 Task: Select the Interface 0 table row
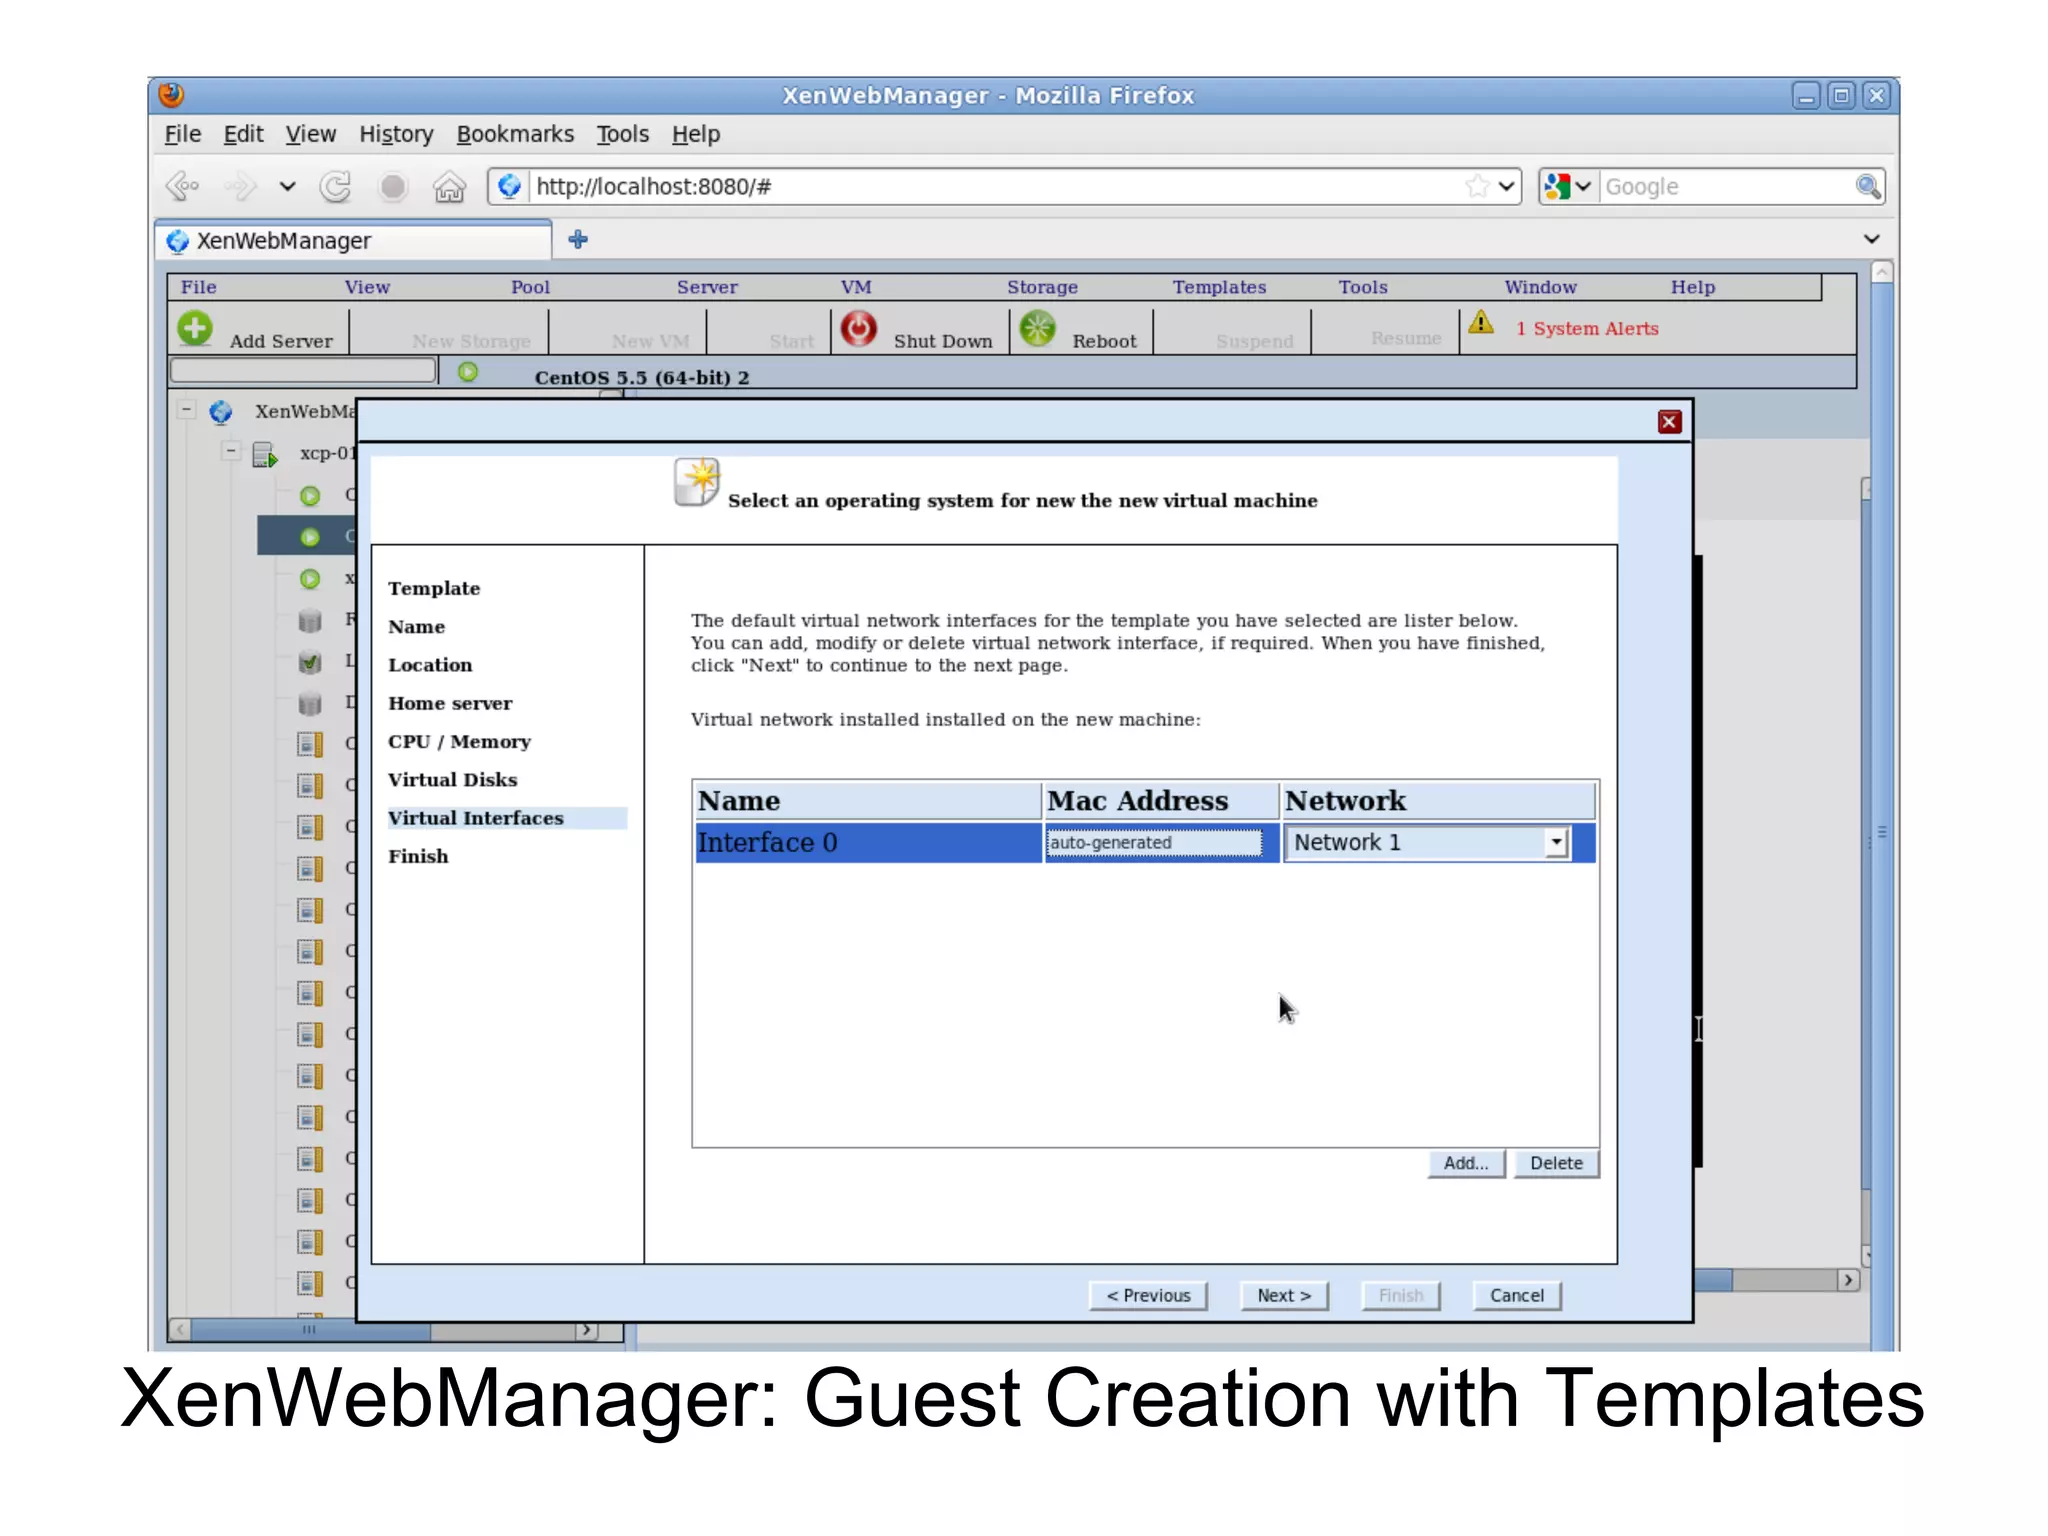(x=1145, y=842)
